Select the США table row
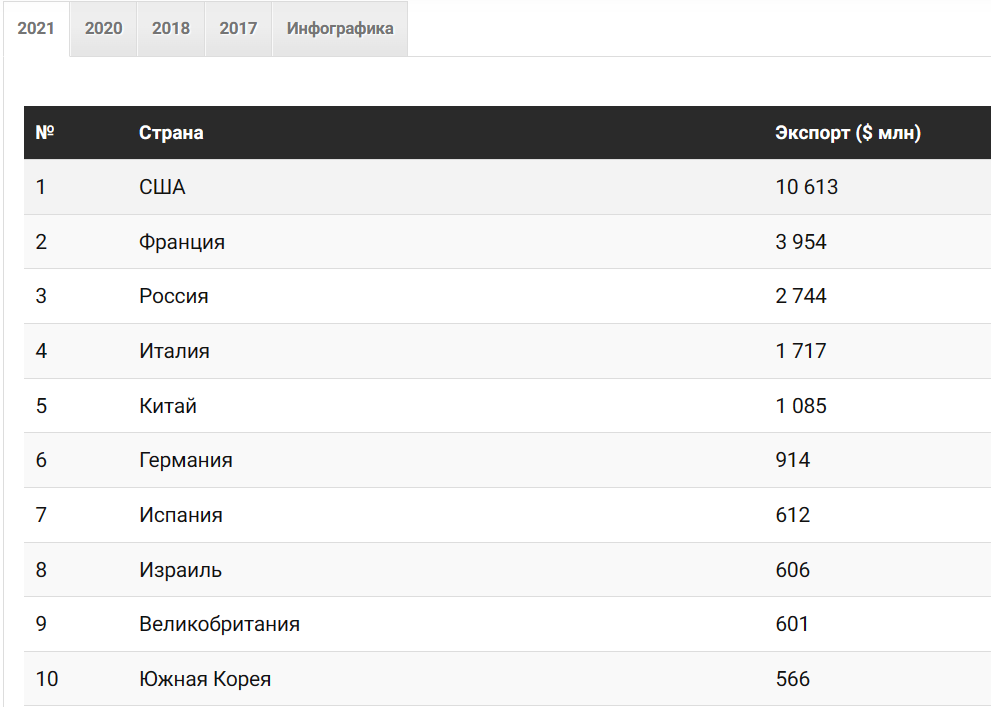991x707 pixels. tap(508, 187)
